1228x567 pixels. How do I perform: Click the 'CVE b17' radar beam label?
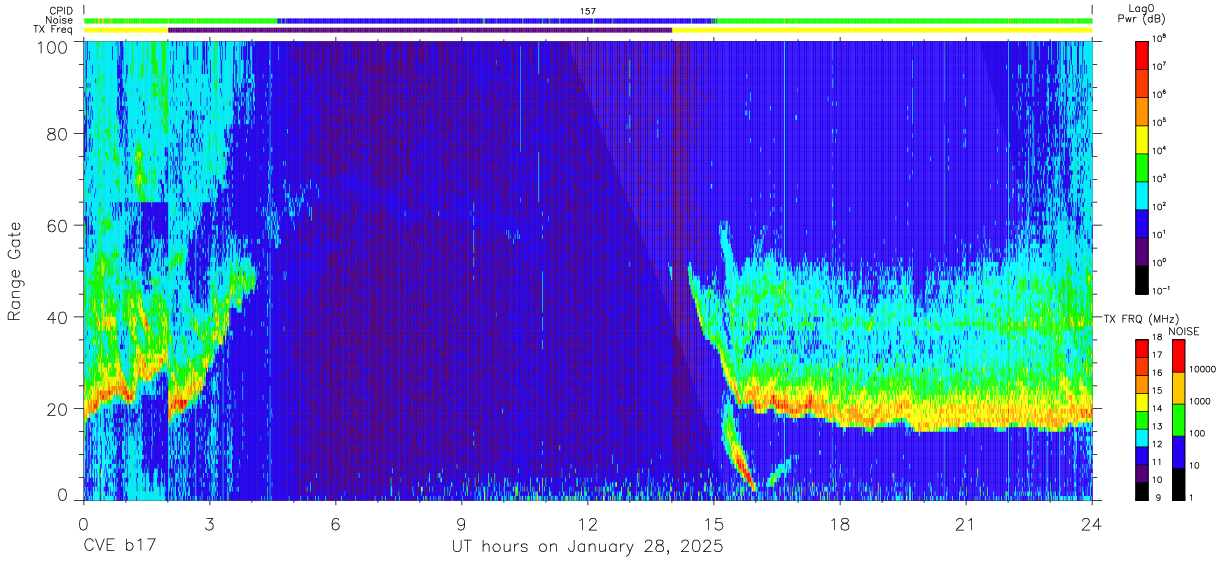(119, 547)
